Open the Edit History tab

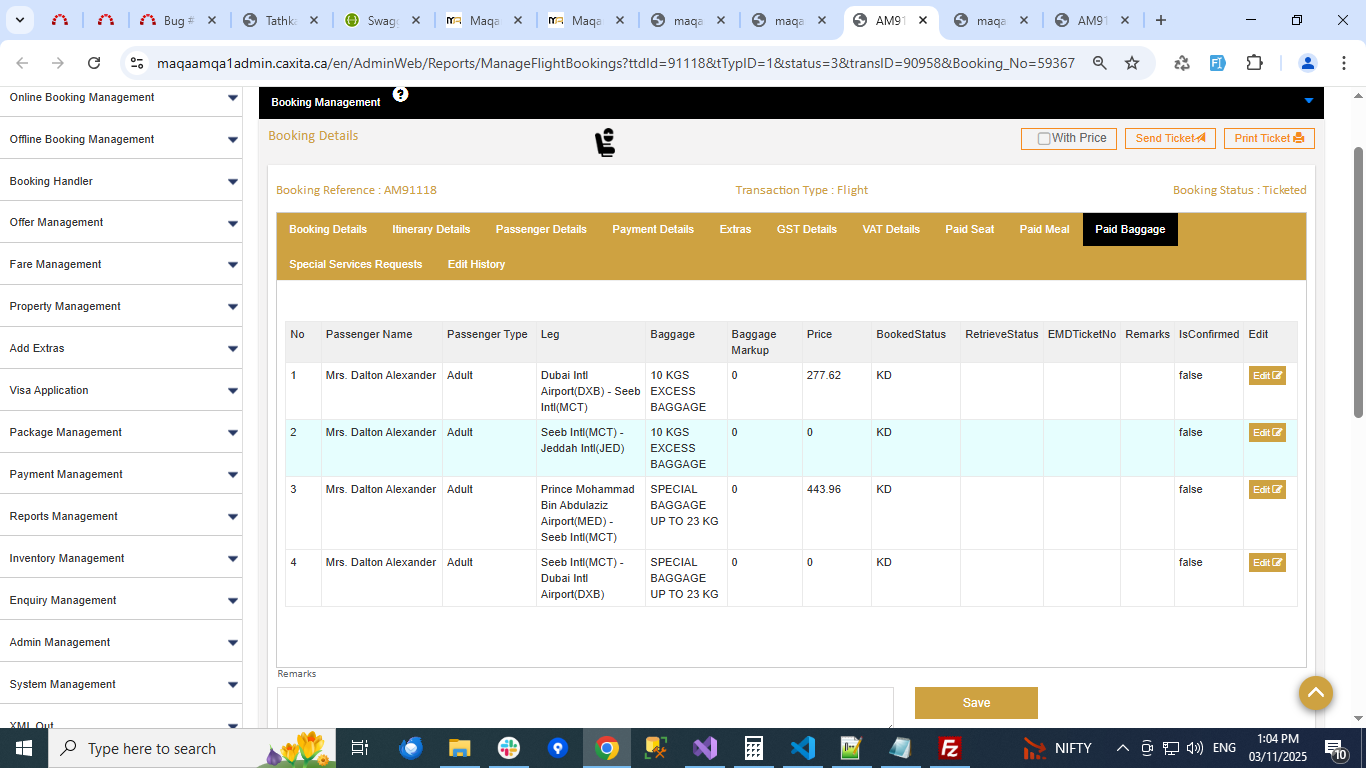tap(476, 264)
